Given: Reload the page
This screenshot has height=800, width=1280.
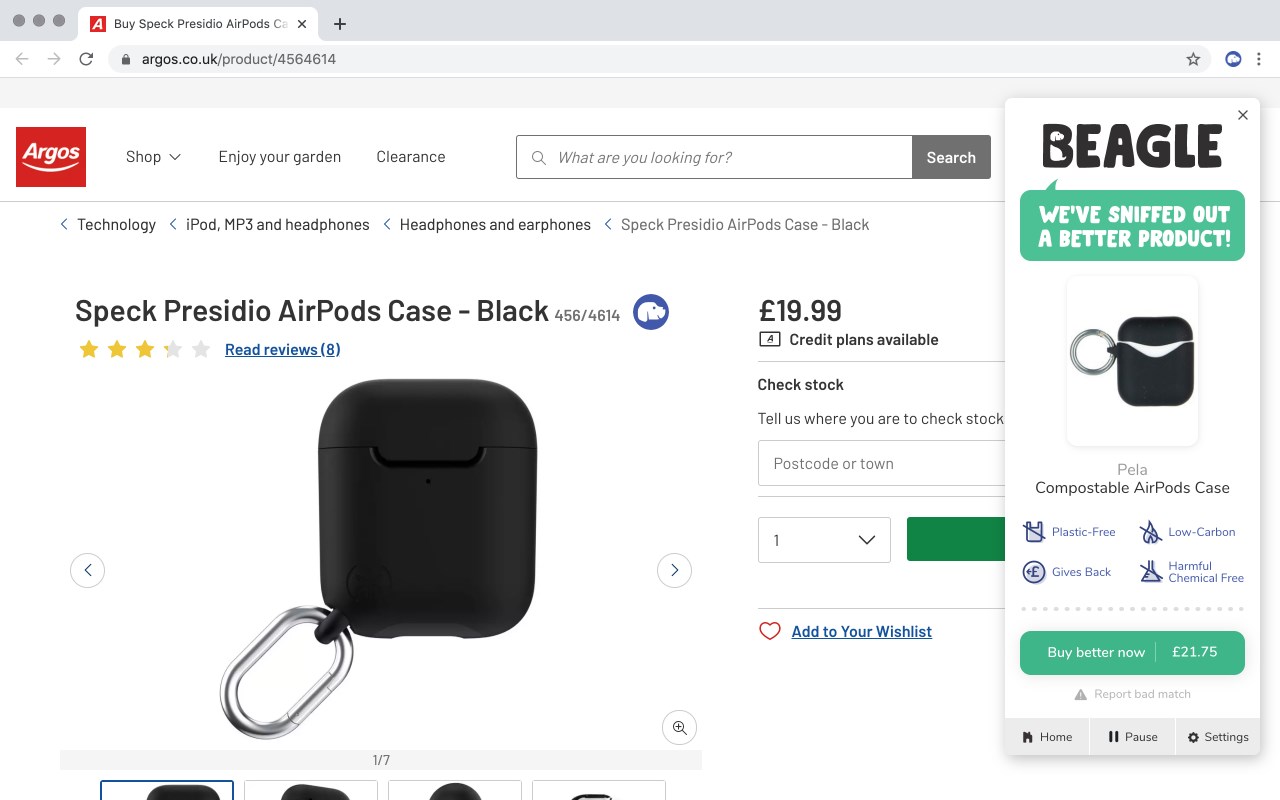Looking at the screenshot, I should coord(86,59).
